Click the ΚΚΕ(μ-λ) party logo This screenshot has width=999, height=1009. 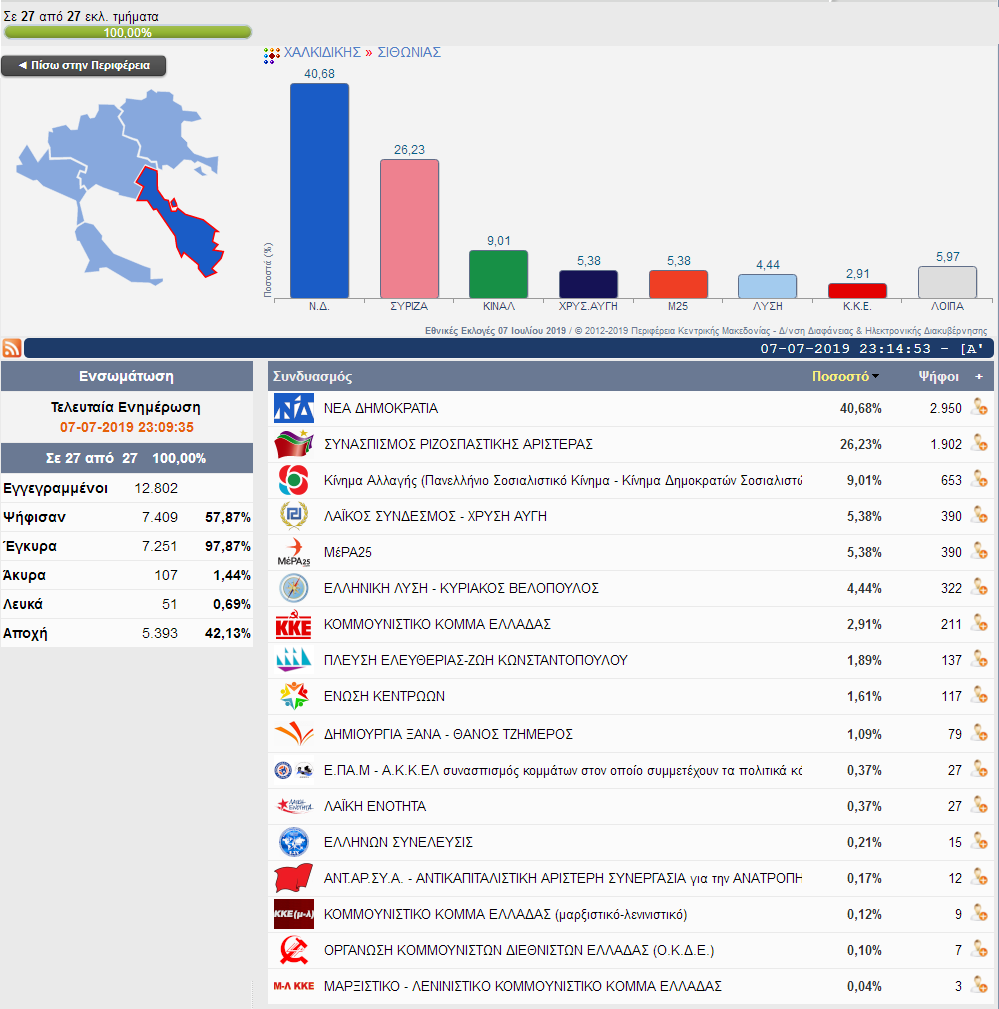(294, 914)
